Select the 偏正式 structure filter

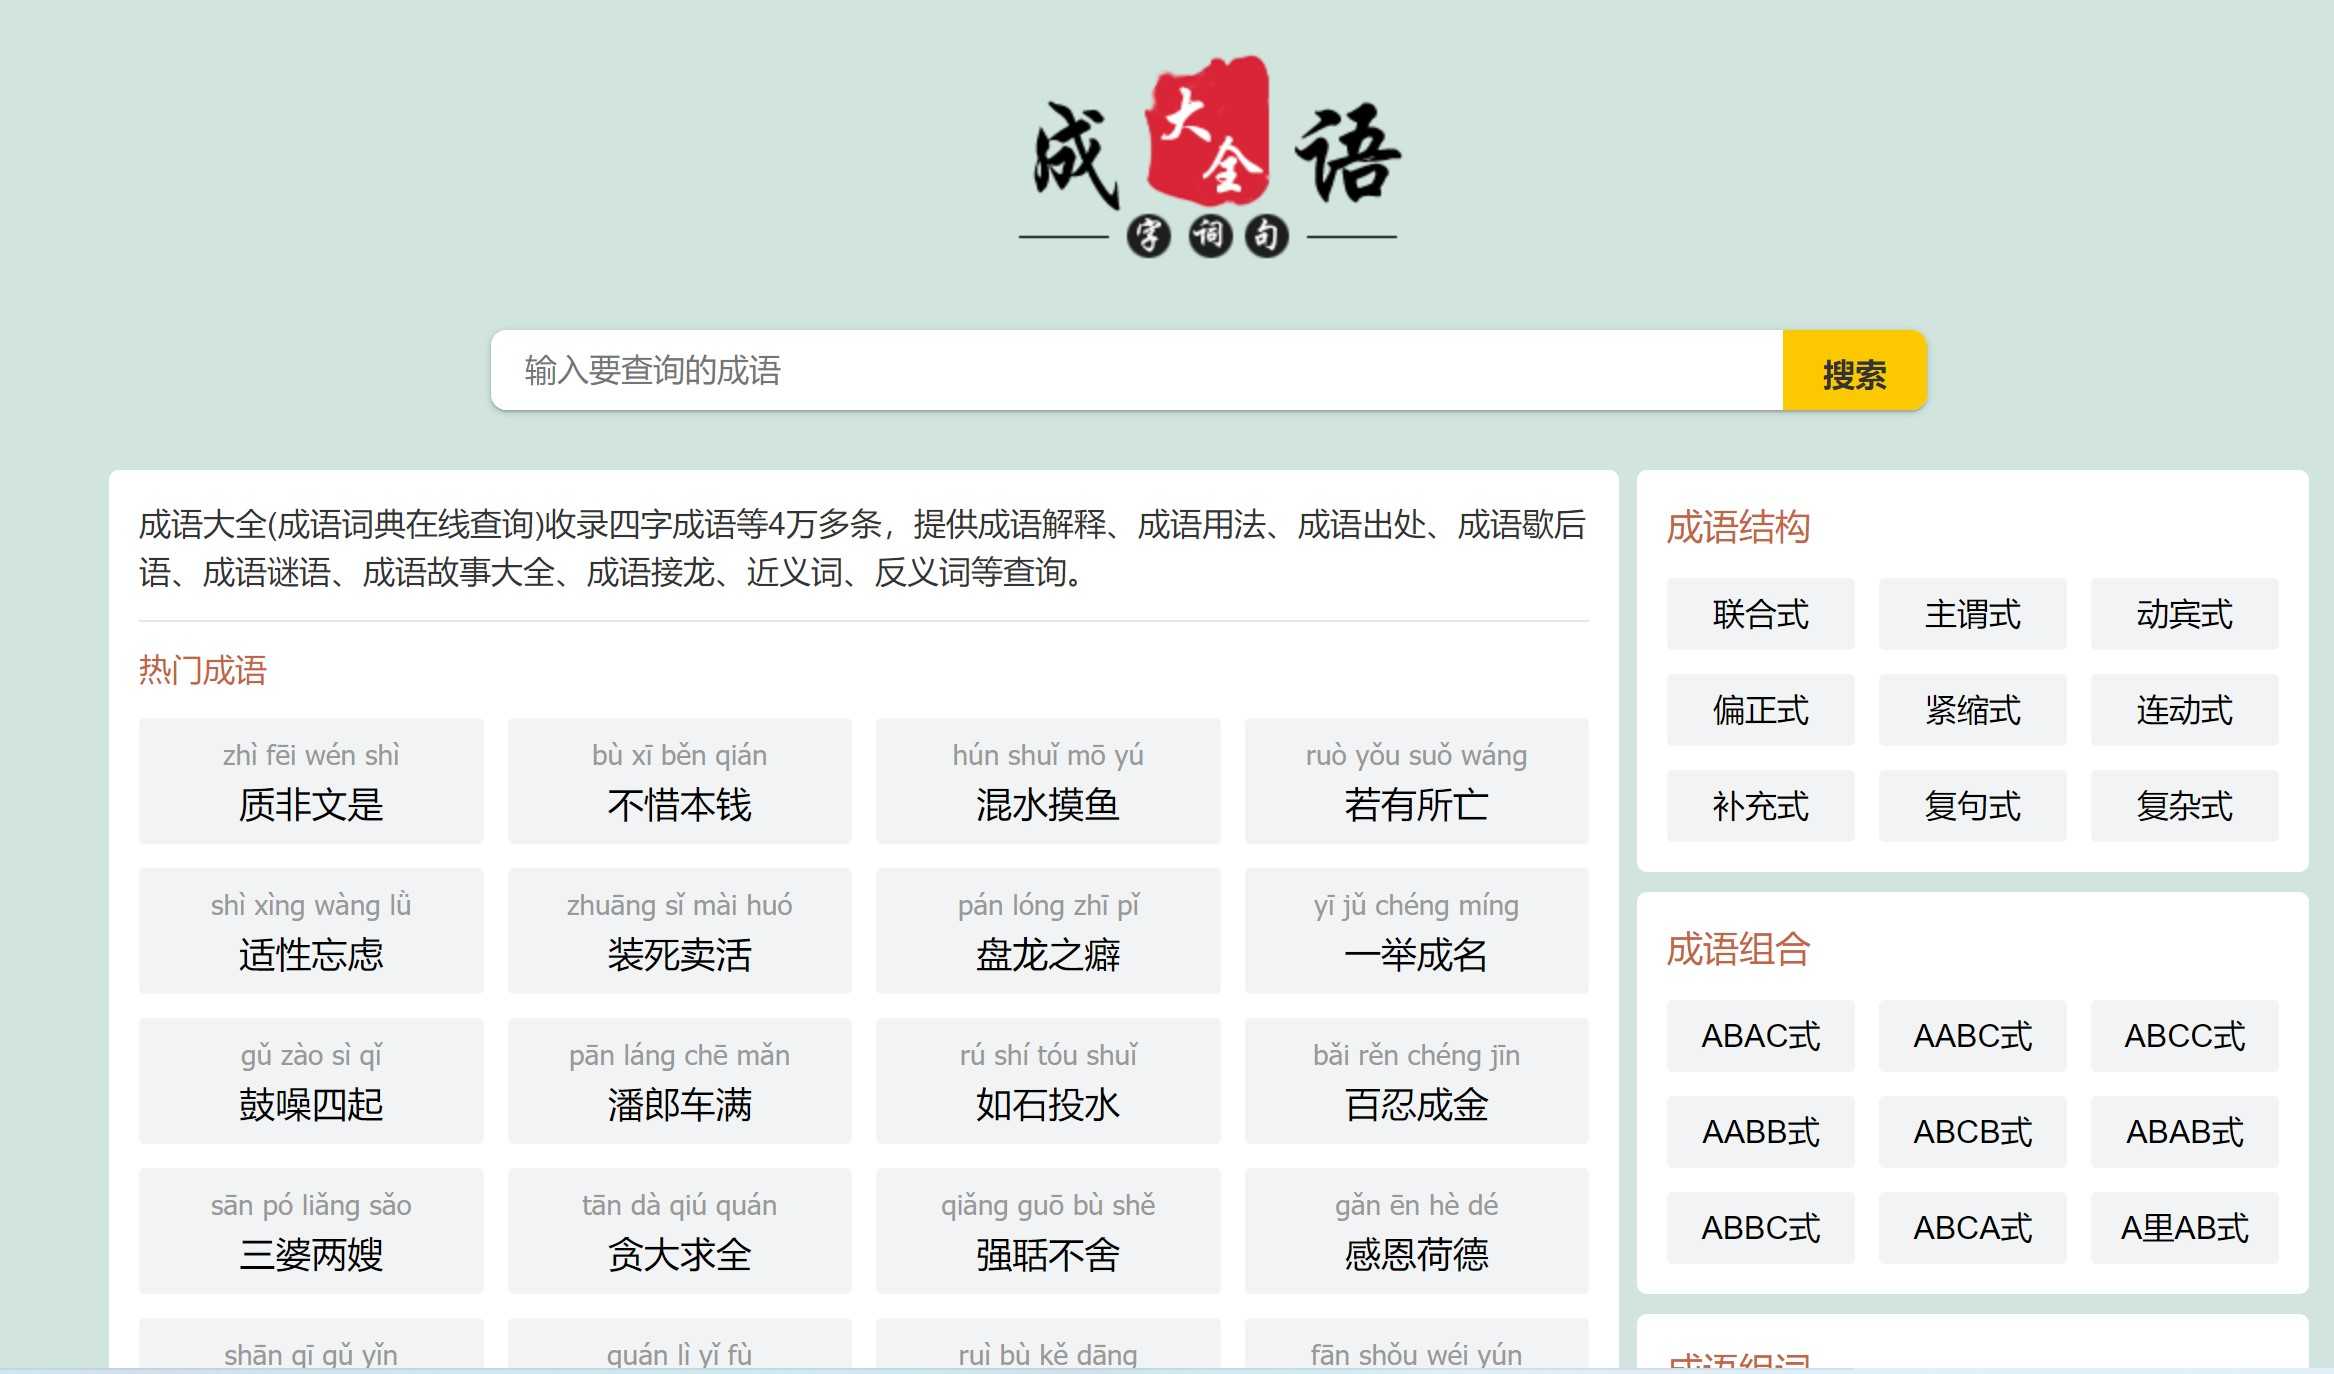pyautogui.click(x=1760, y=710)
